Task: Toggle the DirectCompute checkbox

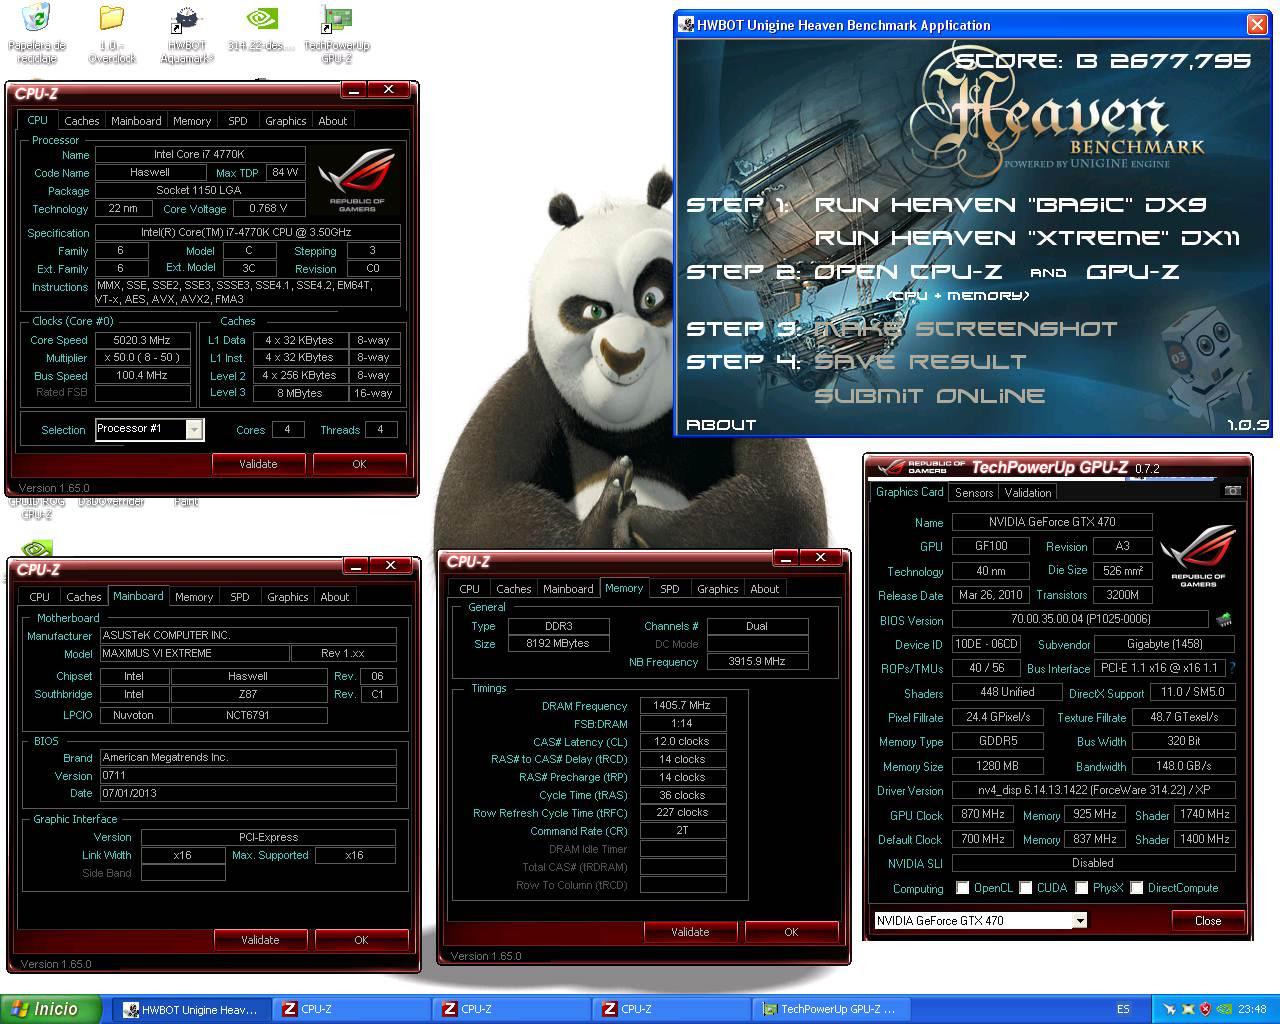Action: pos(1136,888)
